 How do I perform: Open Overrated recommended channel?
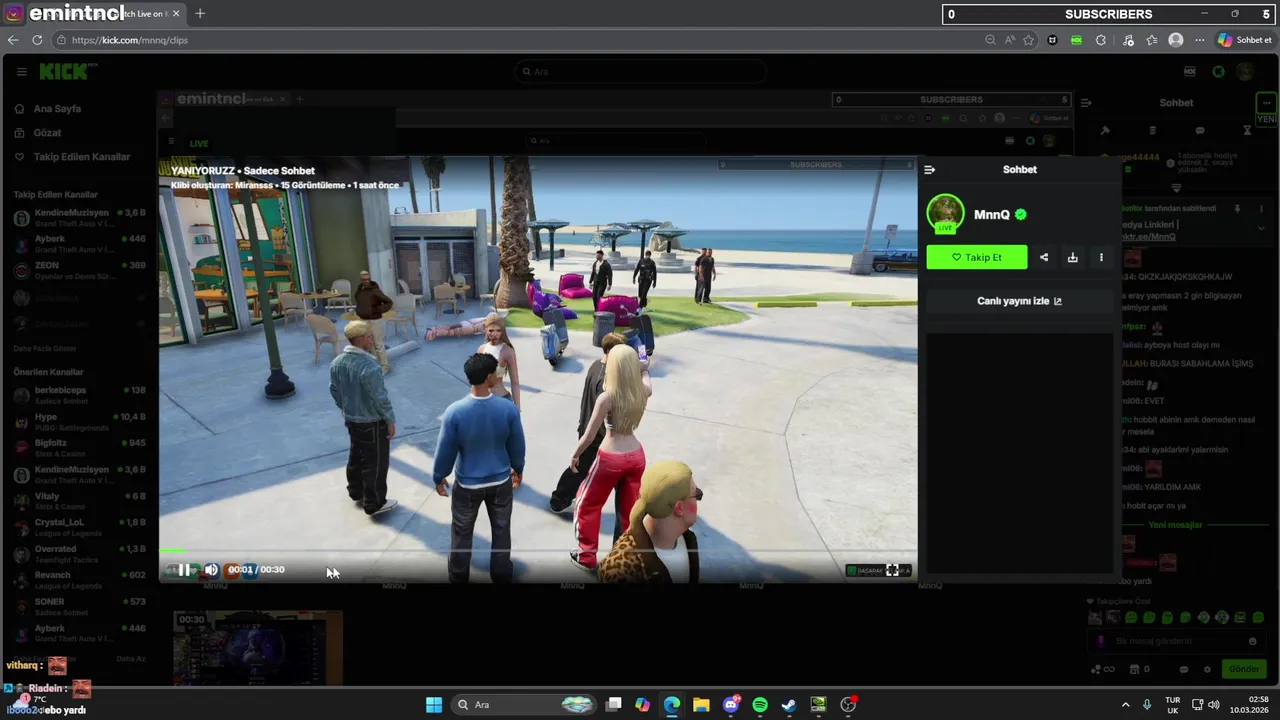[x=80, y=553]
